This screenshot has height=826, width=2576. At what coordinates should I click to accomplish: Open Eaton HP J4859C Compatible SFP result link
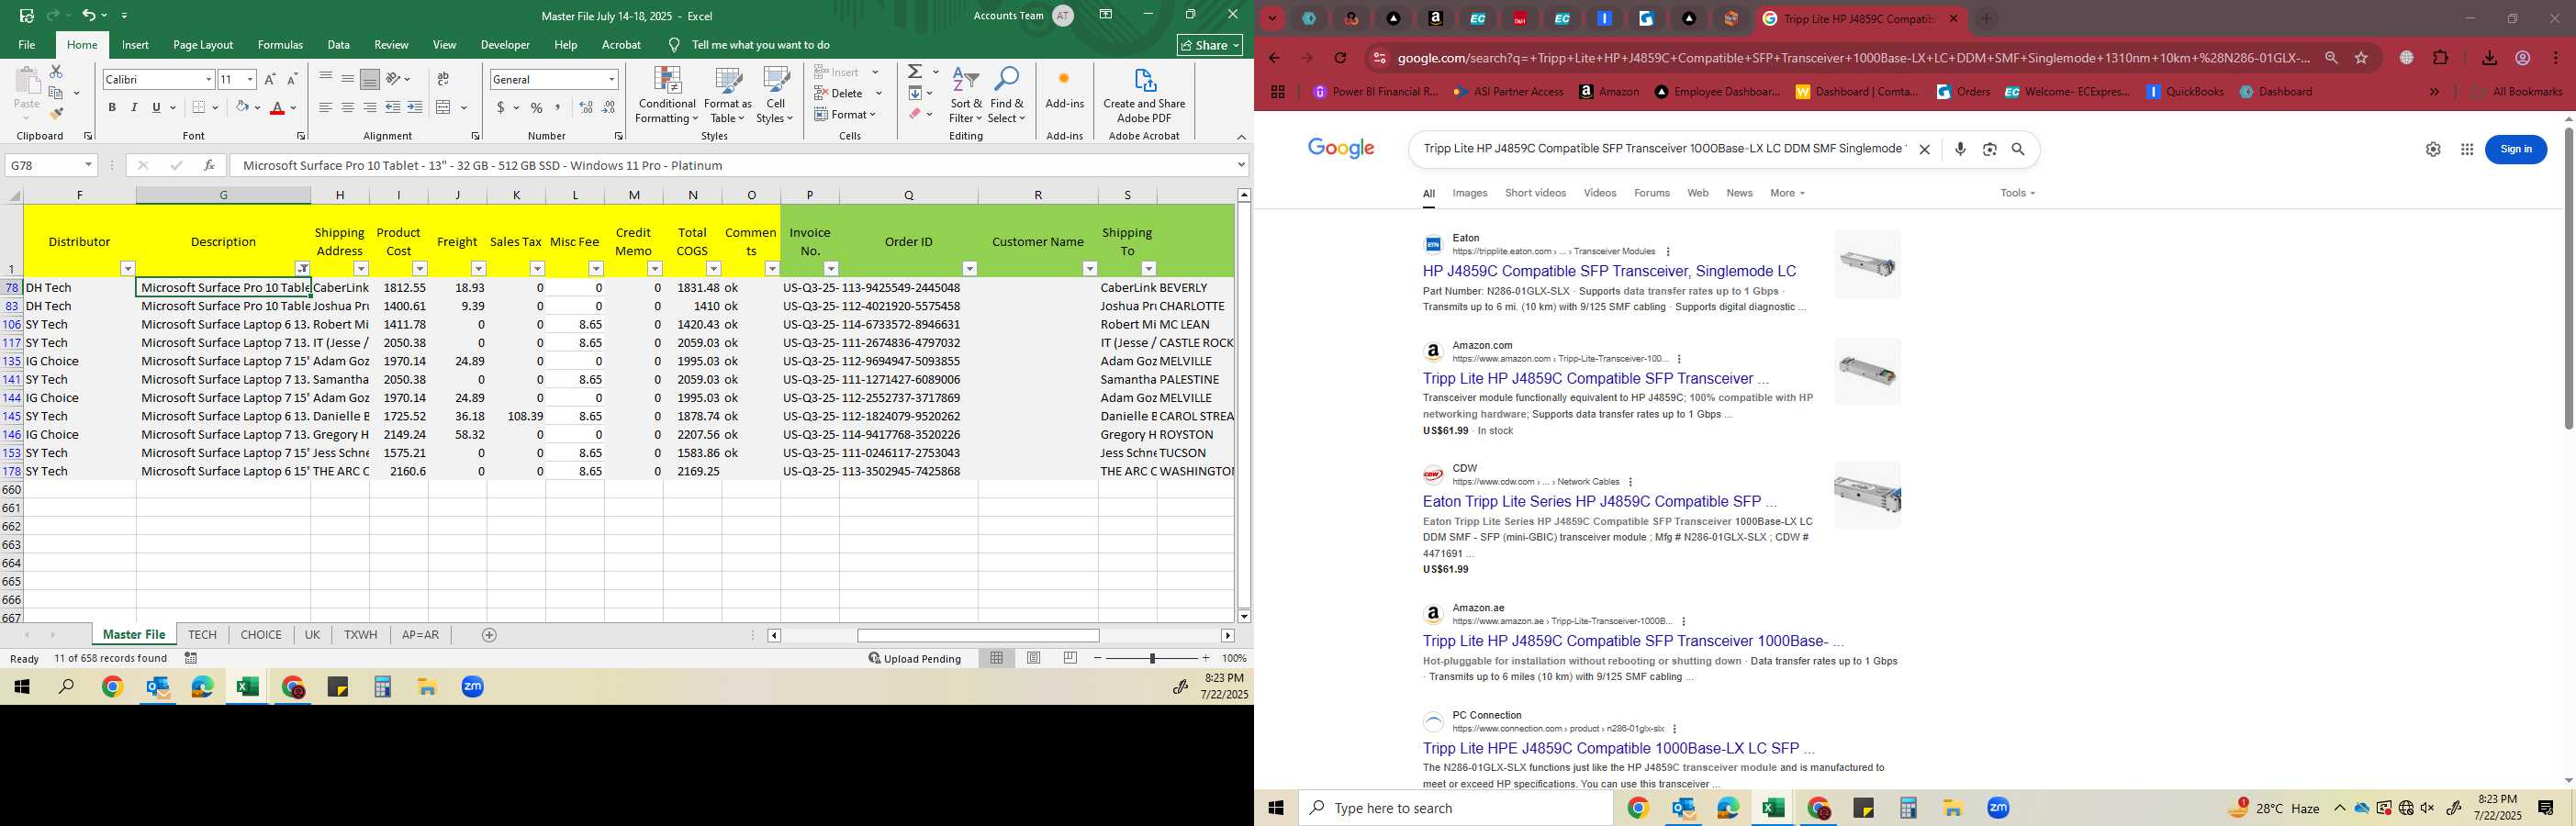(x=1609, y=271)
